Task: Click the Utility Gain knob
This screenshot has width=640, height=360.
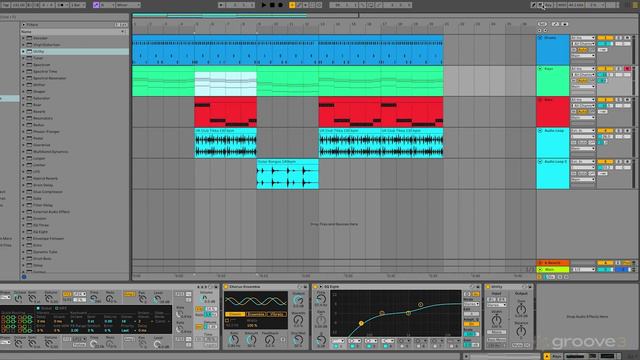Action: (x=521, y=309)
